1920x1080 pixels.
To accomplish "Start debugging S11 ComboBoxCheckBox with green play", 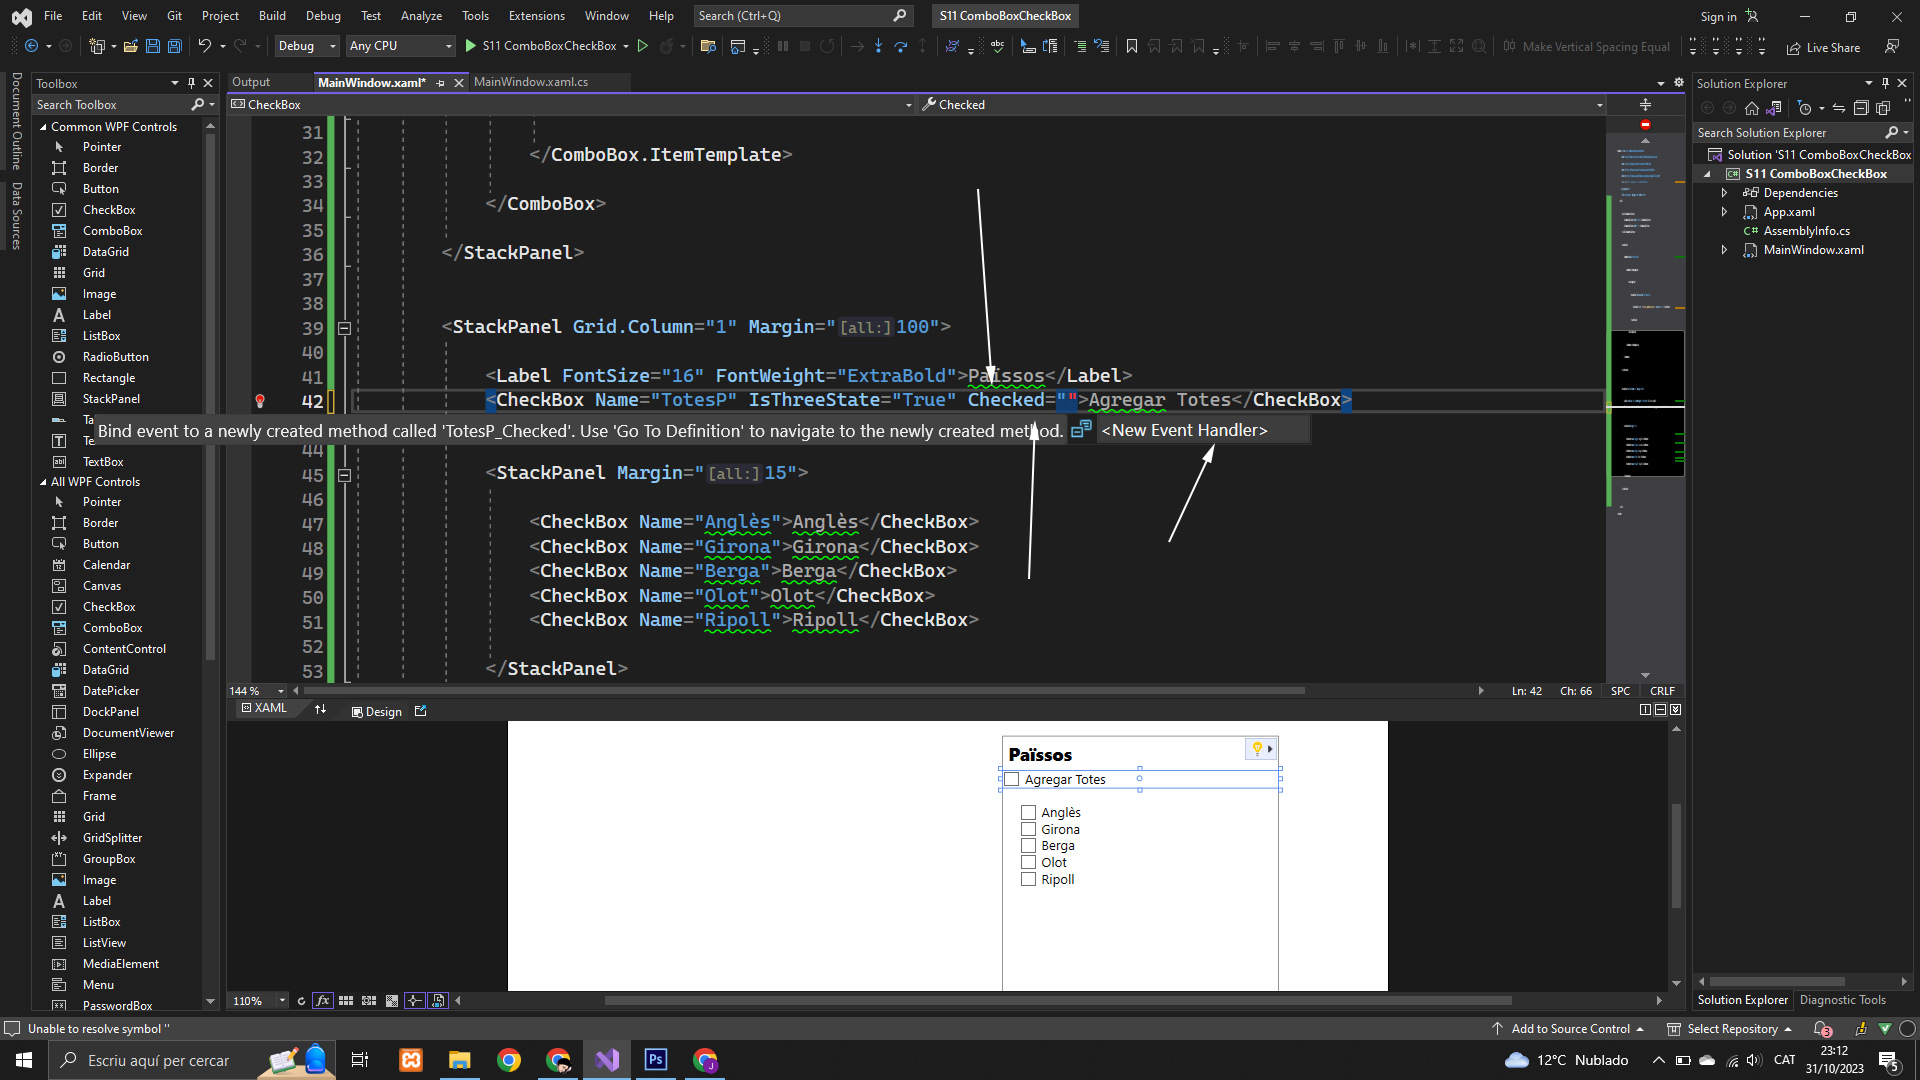I will (470, 46).
